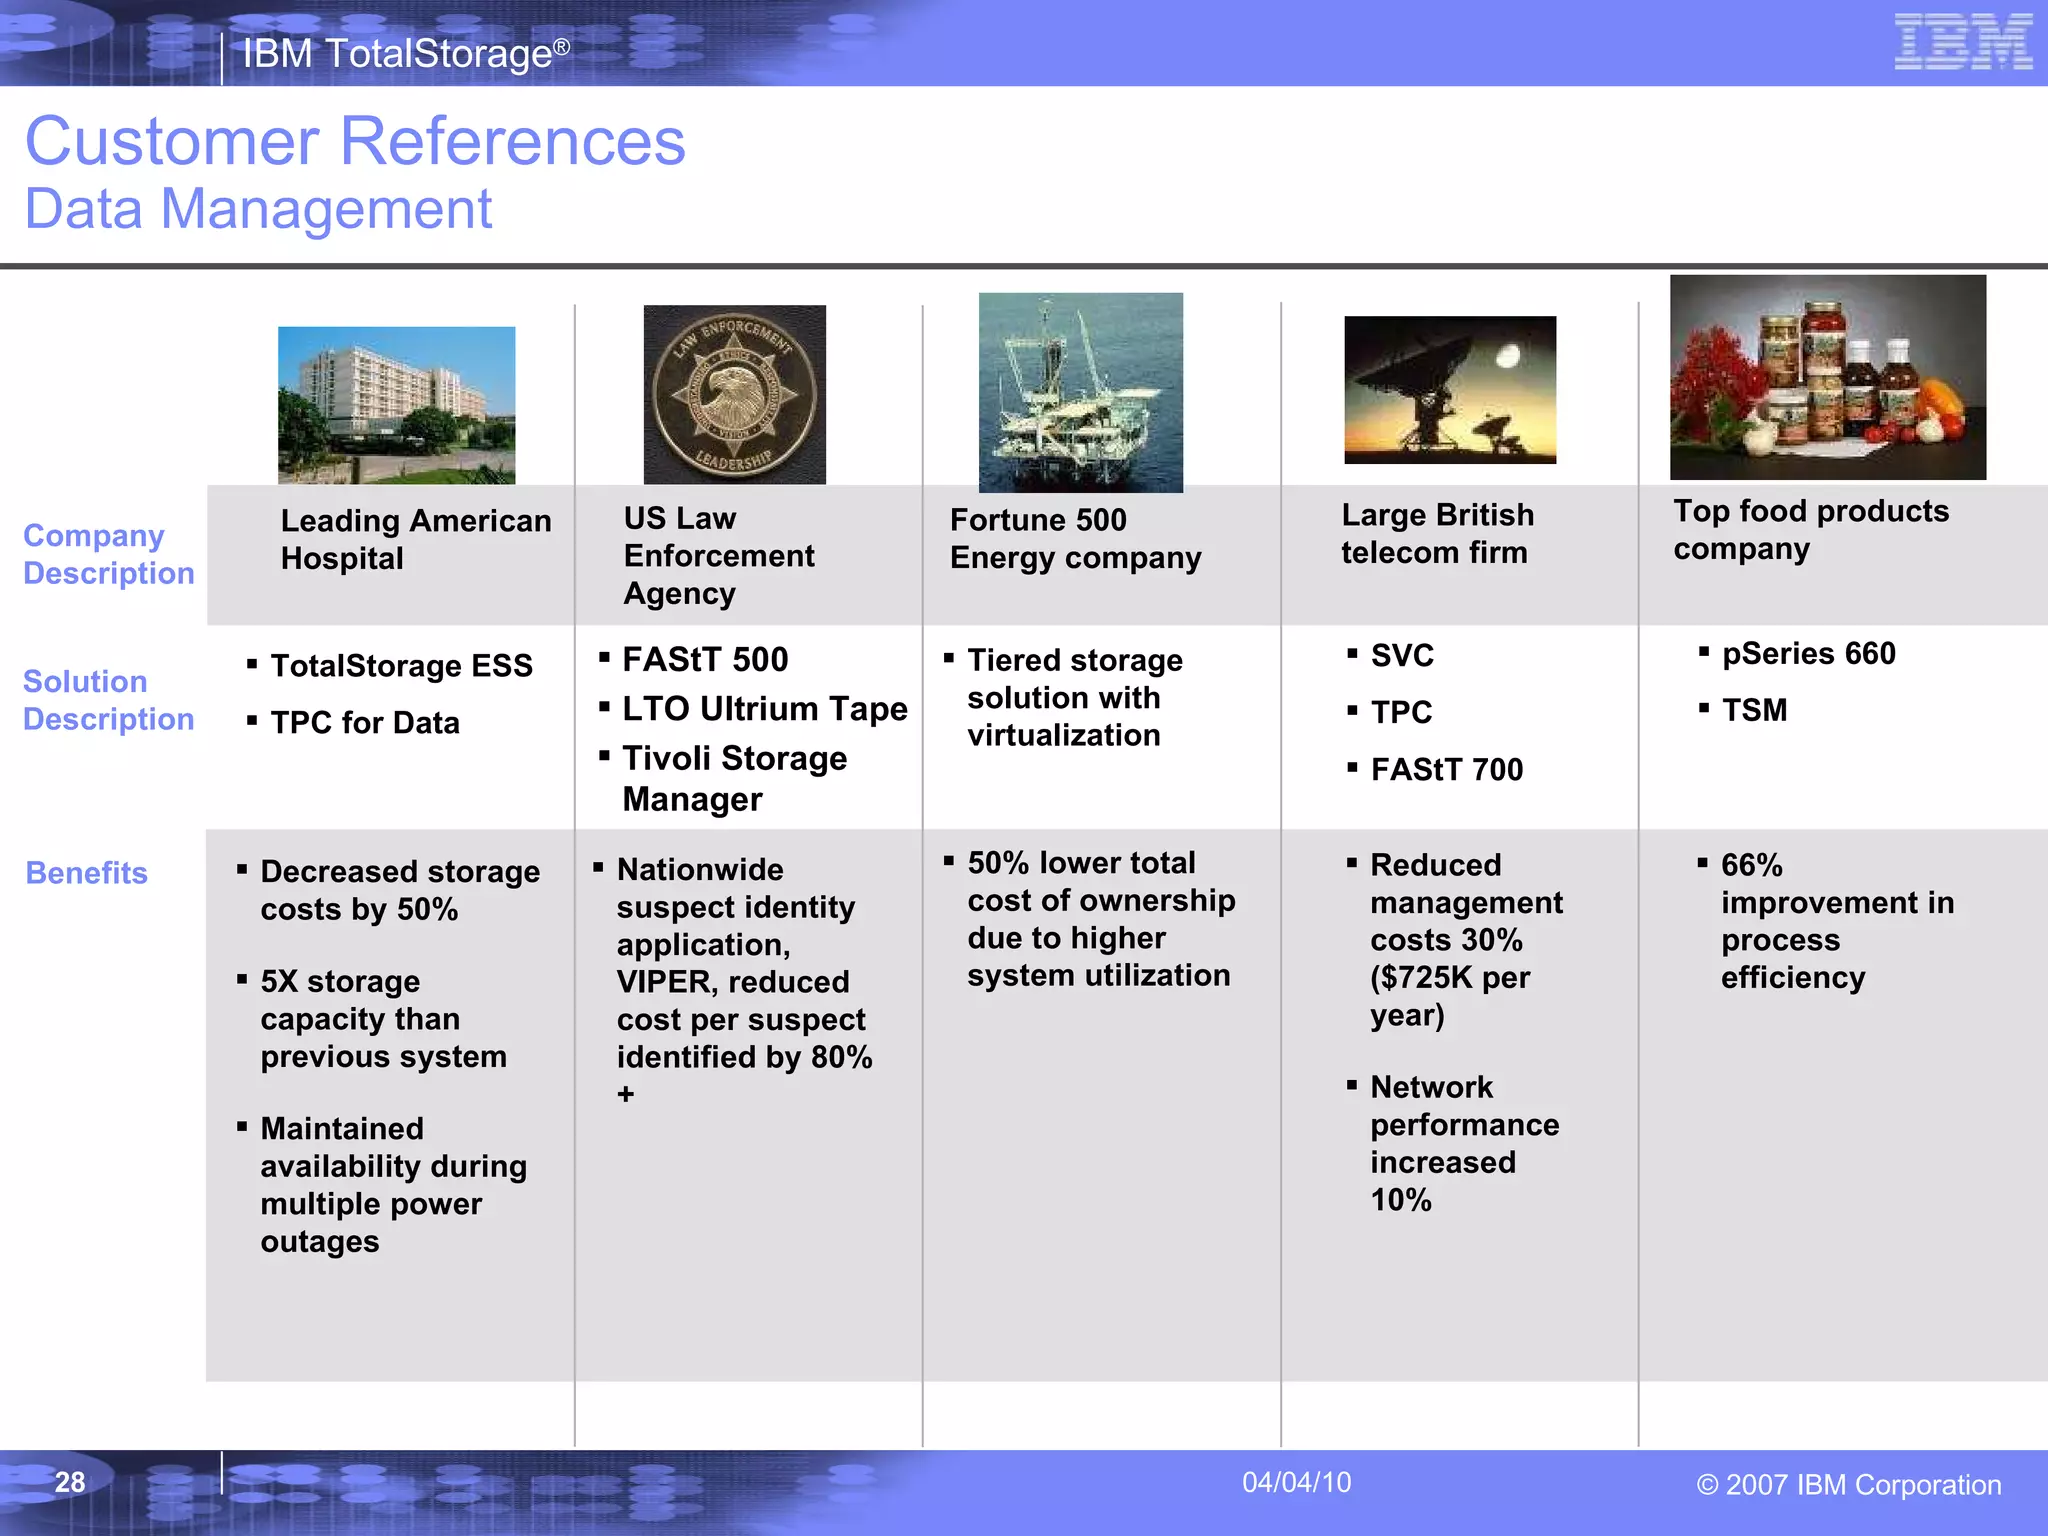Click the Company Description row label

[x=108, y=554]
